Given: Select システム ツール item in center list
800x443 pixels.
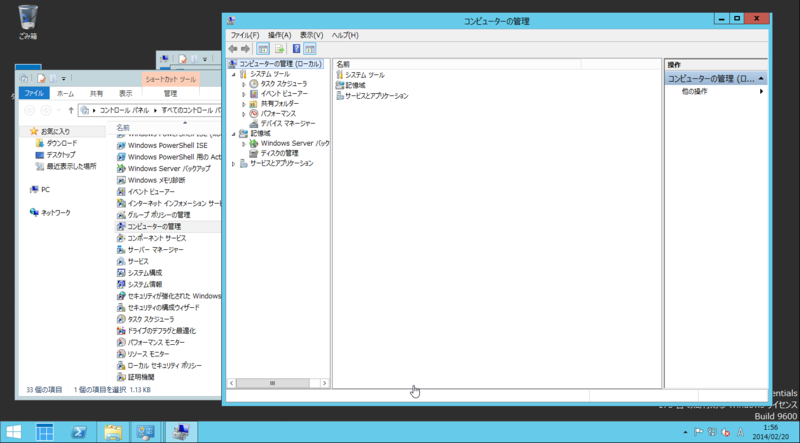Looking at the screenshot, I should (x=360, y=75).
